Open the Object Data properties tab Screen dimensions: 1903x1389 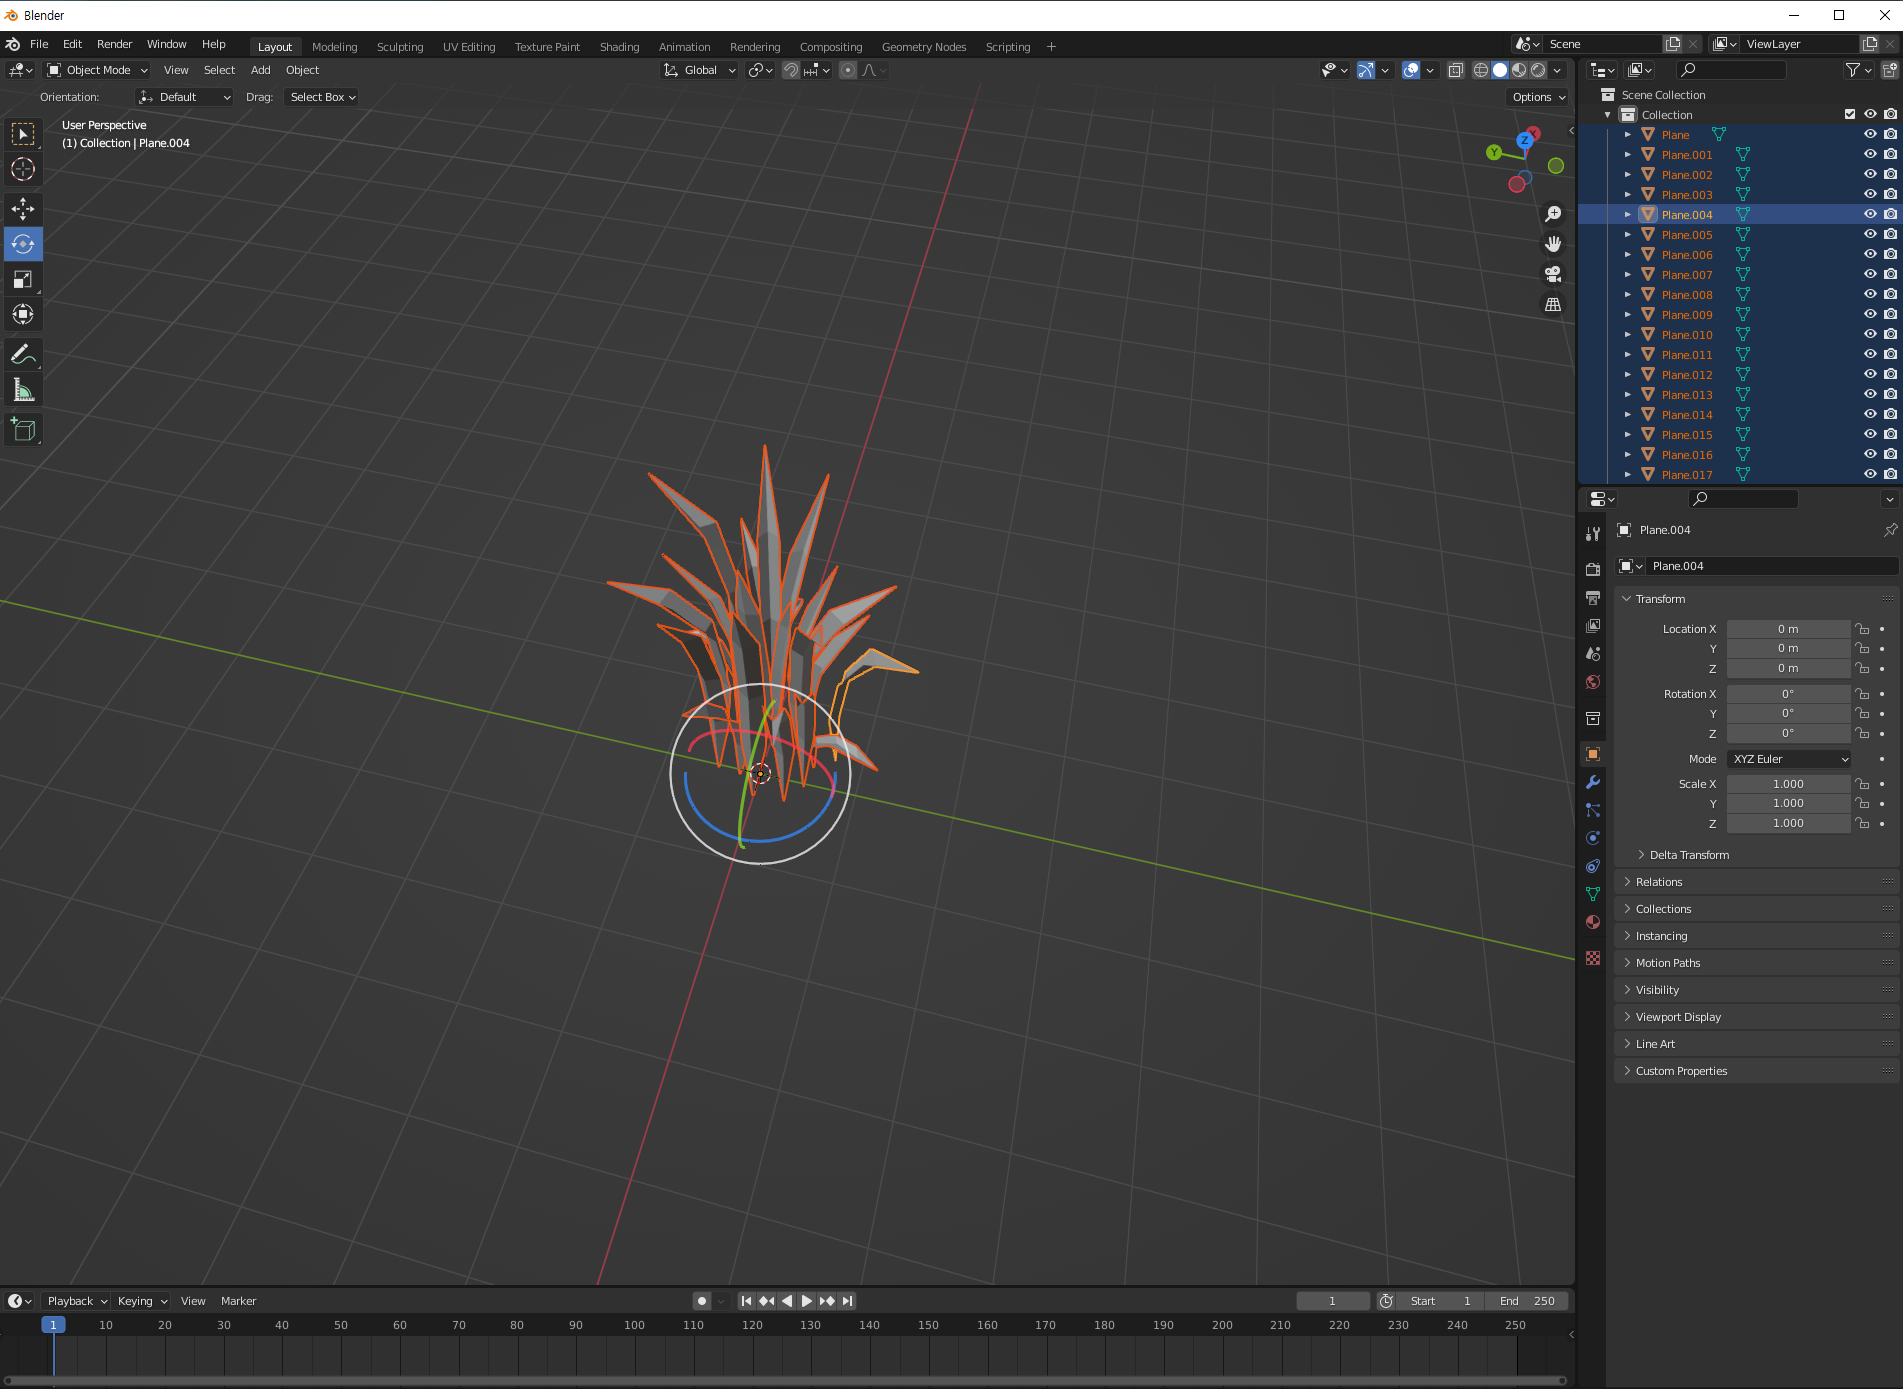coord(1593,894)
